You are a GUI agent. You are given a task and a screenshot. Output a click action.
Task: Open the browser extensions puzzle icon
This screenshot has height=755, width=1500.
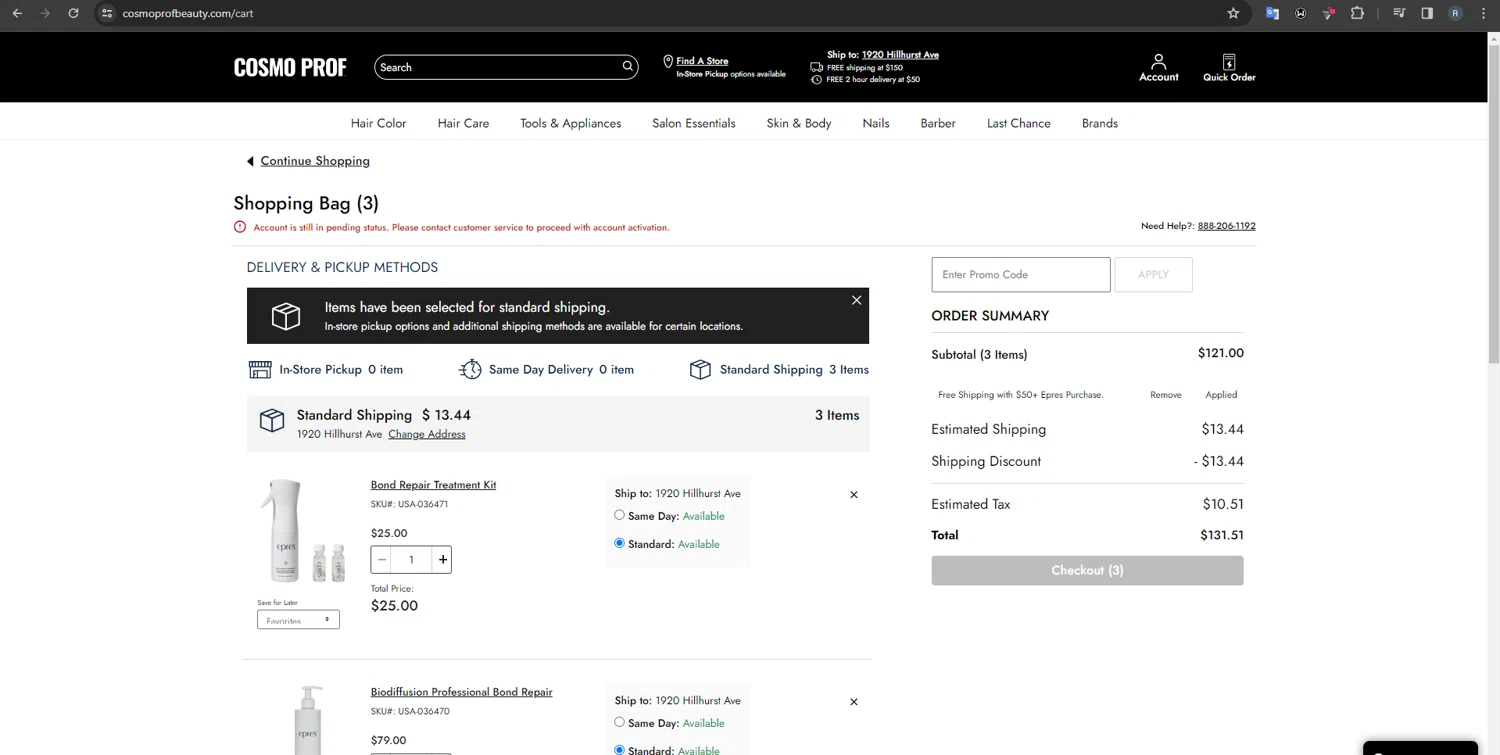pyautogui.click(x=1357, y=13)
